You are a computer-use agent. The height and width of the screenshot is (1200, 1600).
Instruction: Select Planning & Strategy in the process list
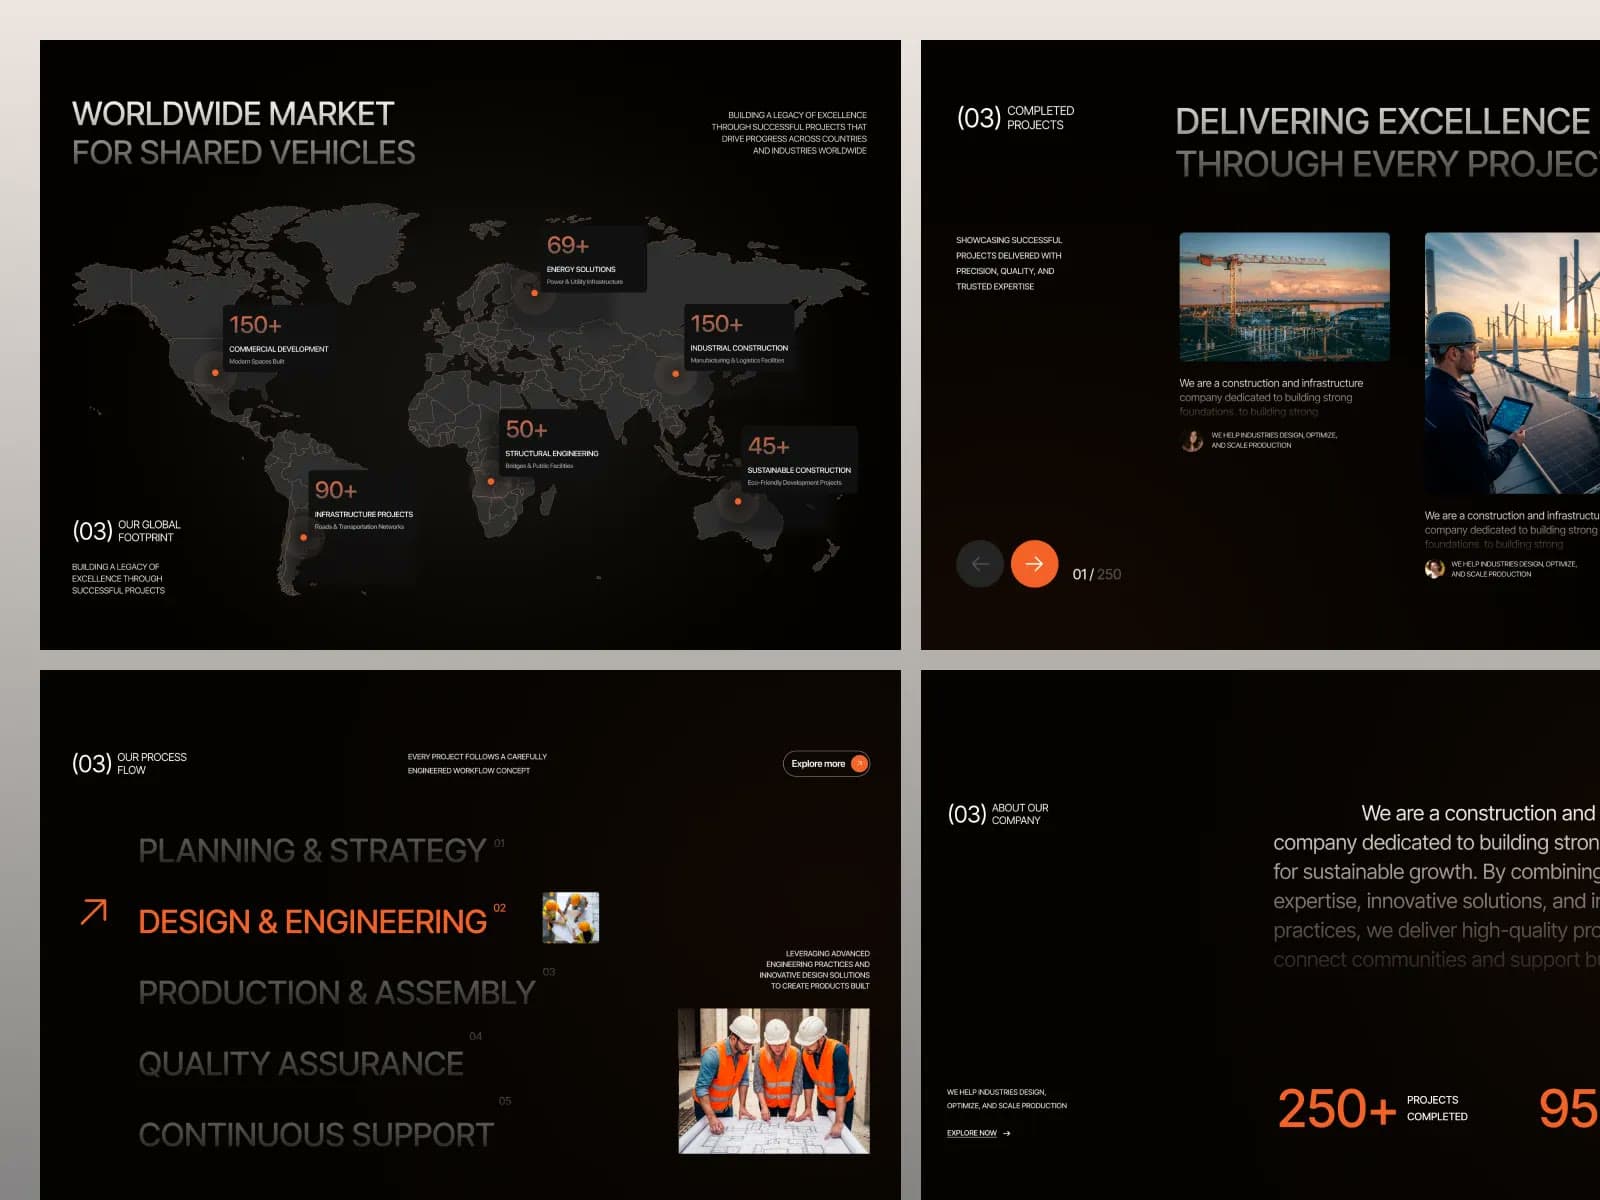point(312,850)
